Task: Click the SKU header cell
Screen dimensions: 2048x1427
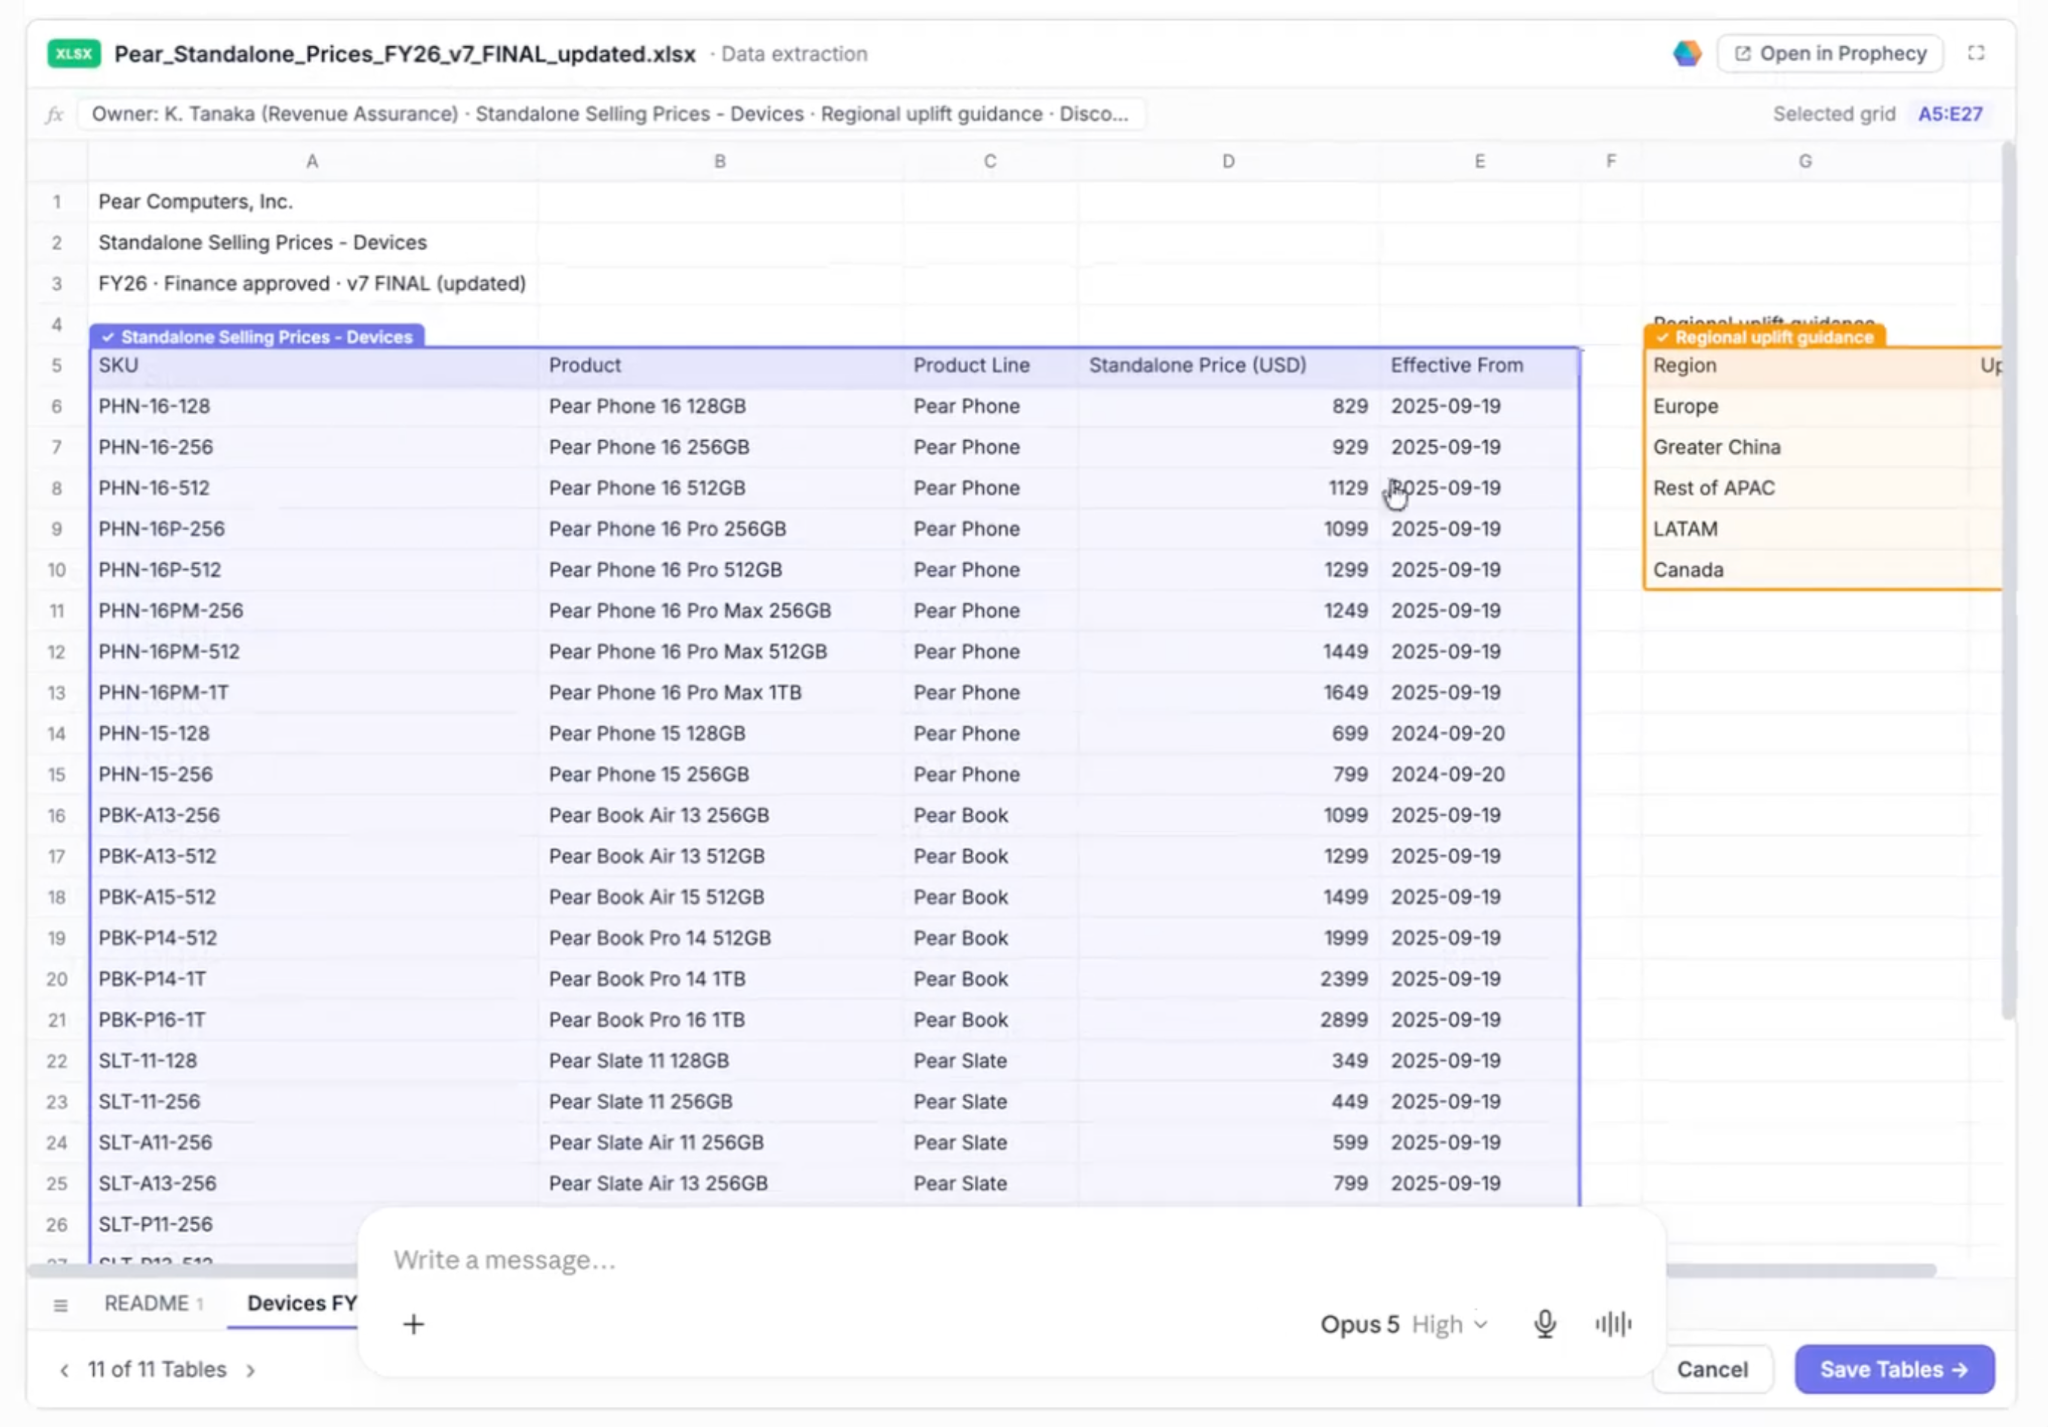Action: tap(314, 366)
